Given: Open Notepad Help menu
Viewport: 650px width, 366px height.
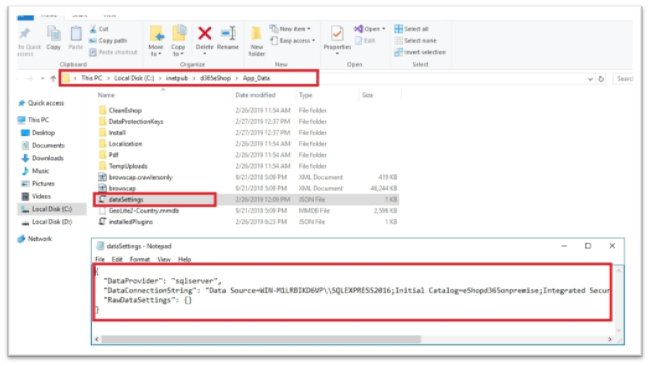Looking at the screenshot, I should point(184,259).
